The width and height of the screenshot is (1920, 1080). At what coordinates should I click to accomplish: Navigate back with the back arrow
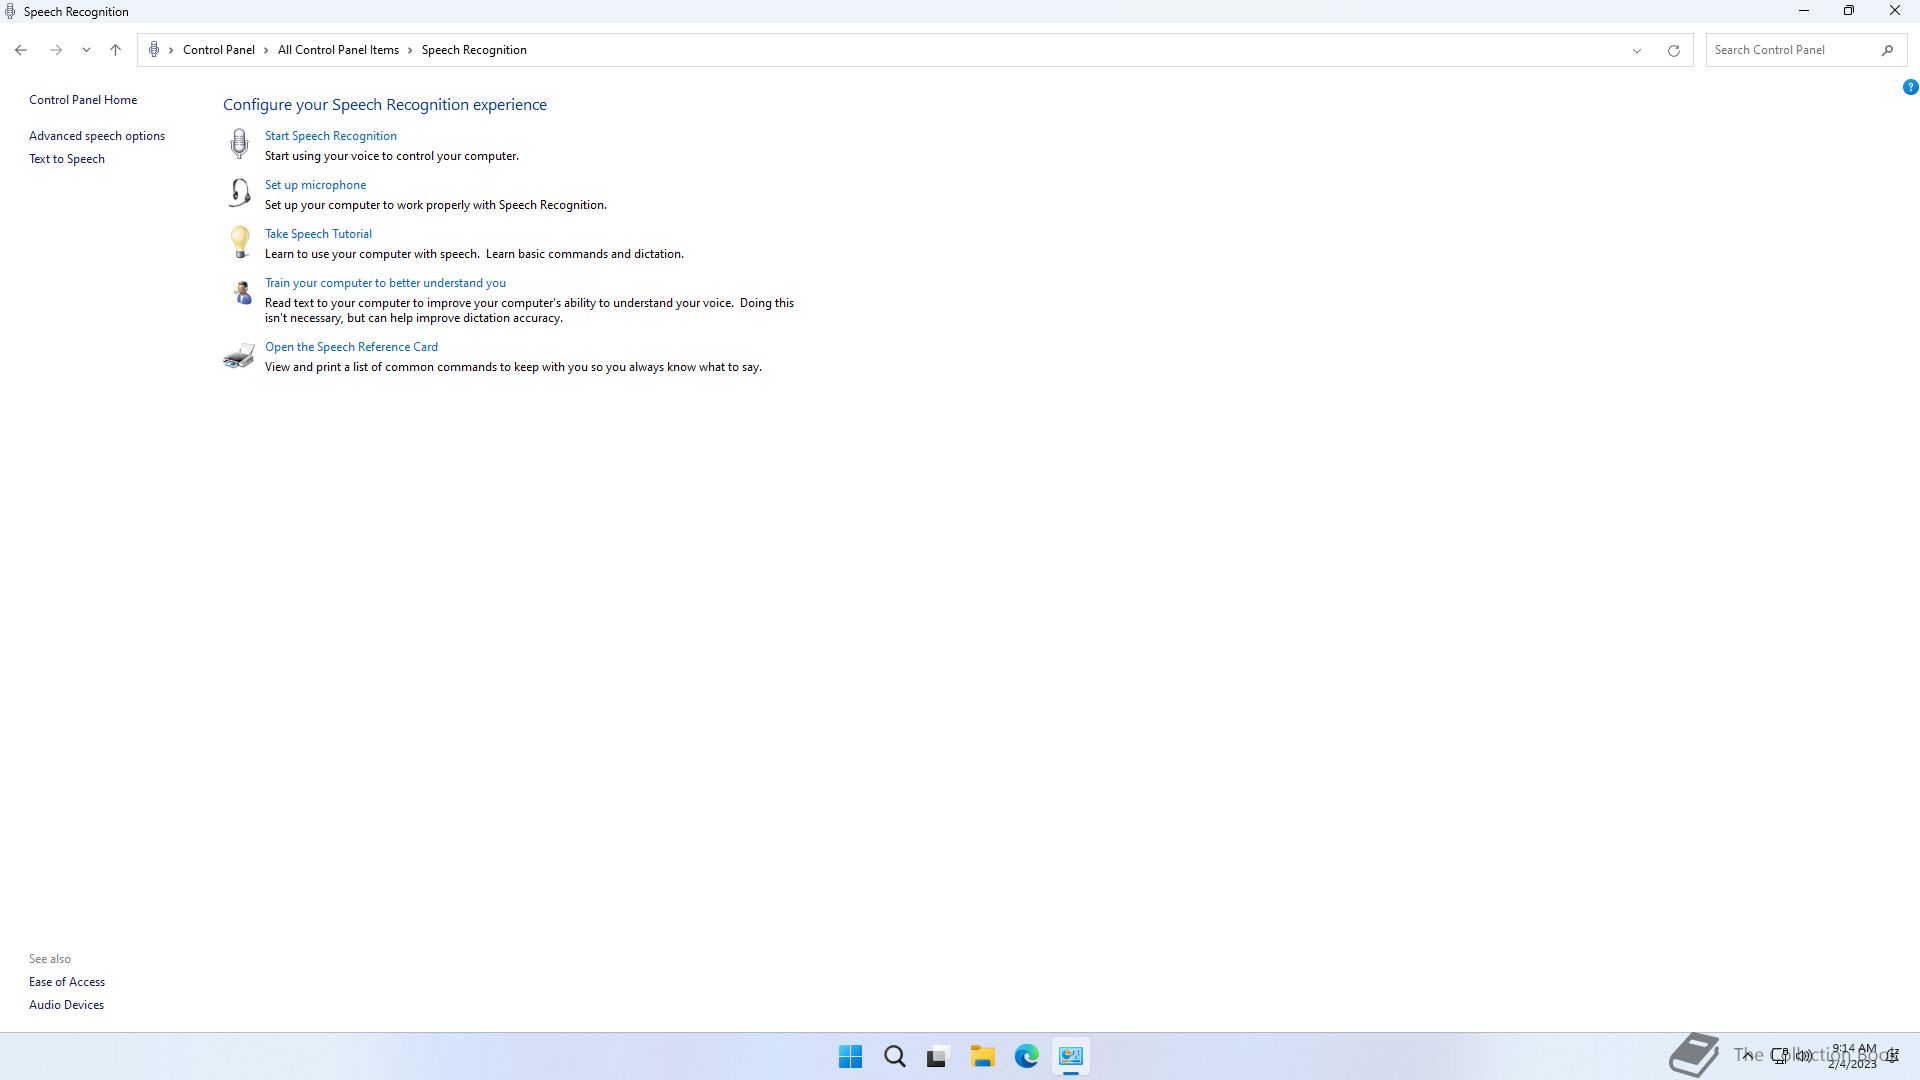pyautogui.click(x=21, y=50)
